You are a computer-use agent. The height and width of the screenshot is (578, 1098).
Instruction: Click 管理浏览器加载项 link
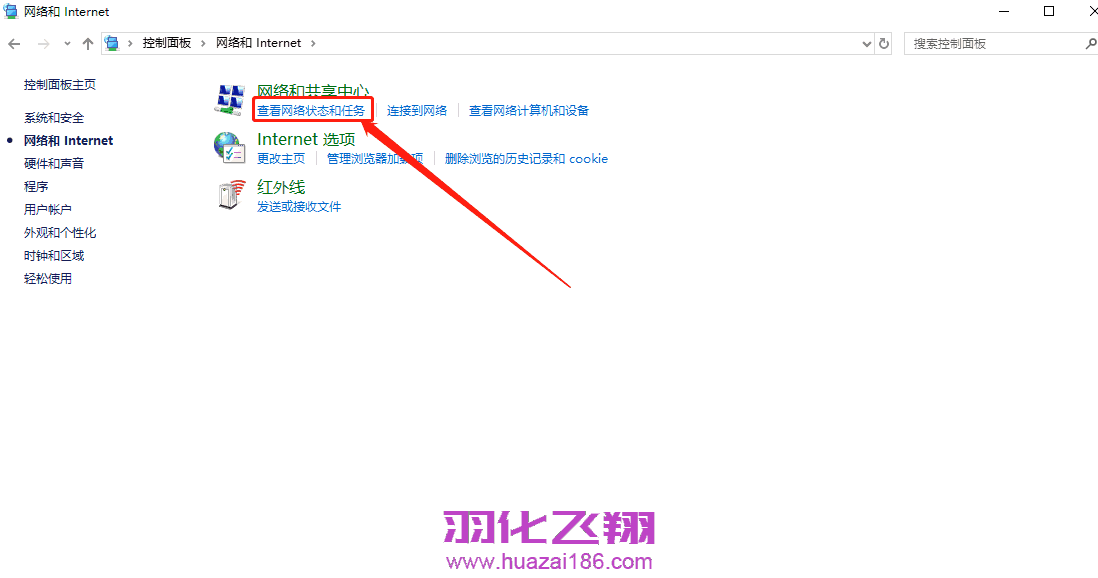(375, 158)
